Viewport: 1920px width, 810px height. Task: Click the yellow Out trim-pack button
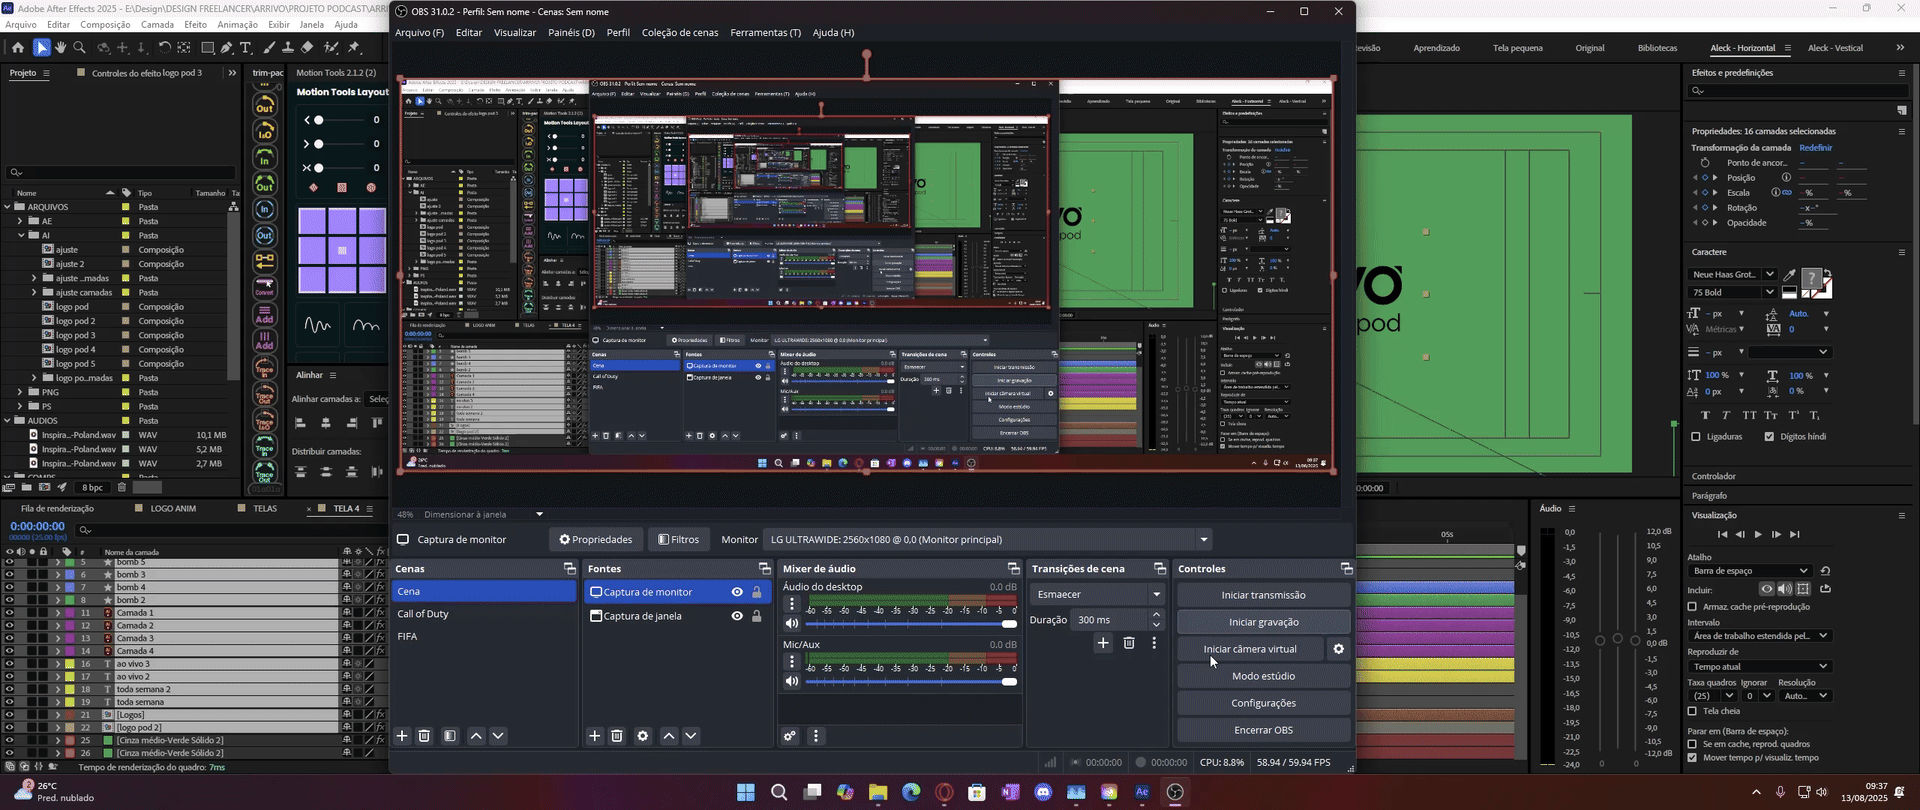coord(265,106)
